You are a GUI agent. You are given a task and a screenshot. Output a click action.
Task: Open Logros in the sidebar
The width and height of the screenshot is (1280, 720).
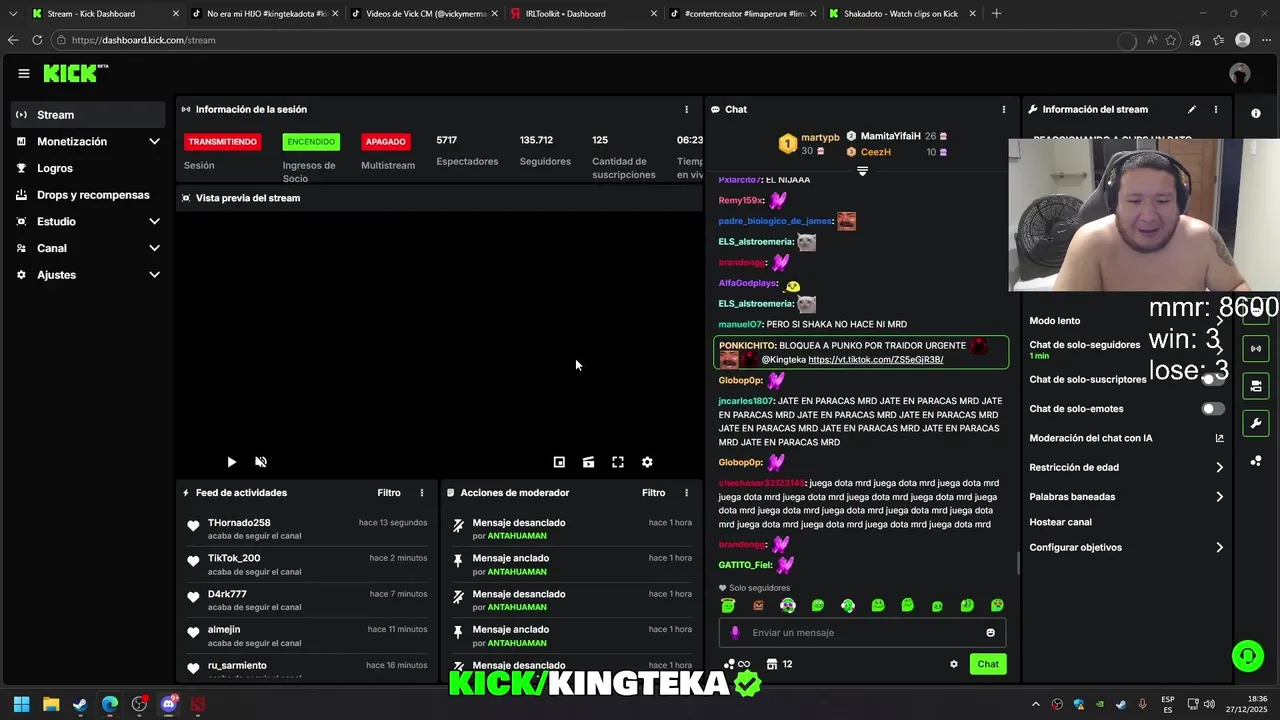tap(88, 169)
